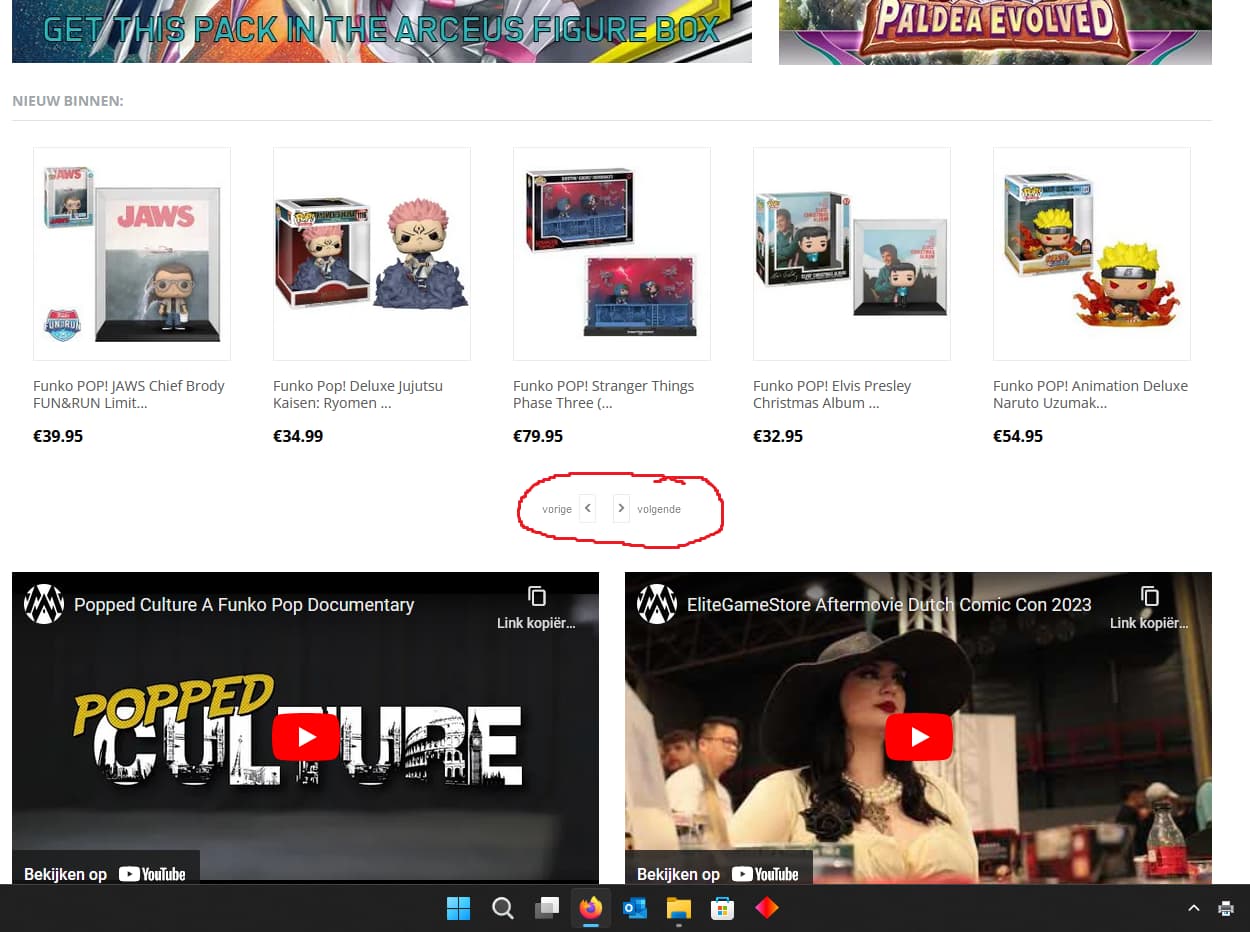This screenshot has width=1250, height=932.
Task: Open the EliteGameStore Aftermovie Dutch Comic Con title
Action: pyautogui.click(x=889, y=604)
